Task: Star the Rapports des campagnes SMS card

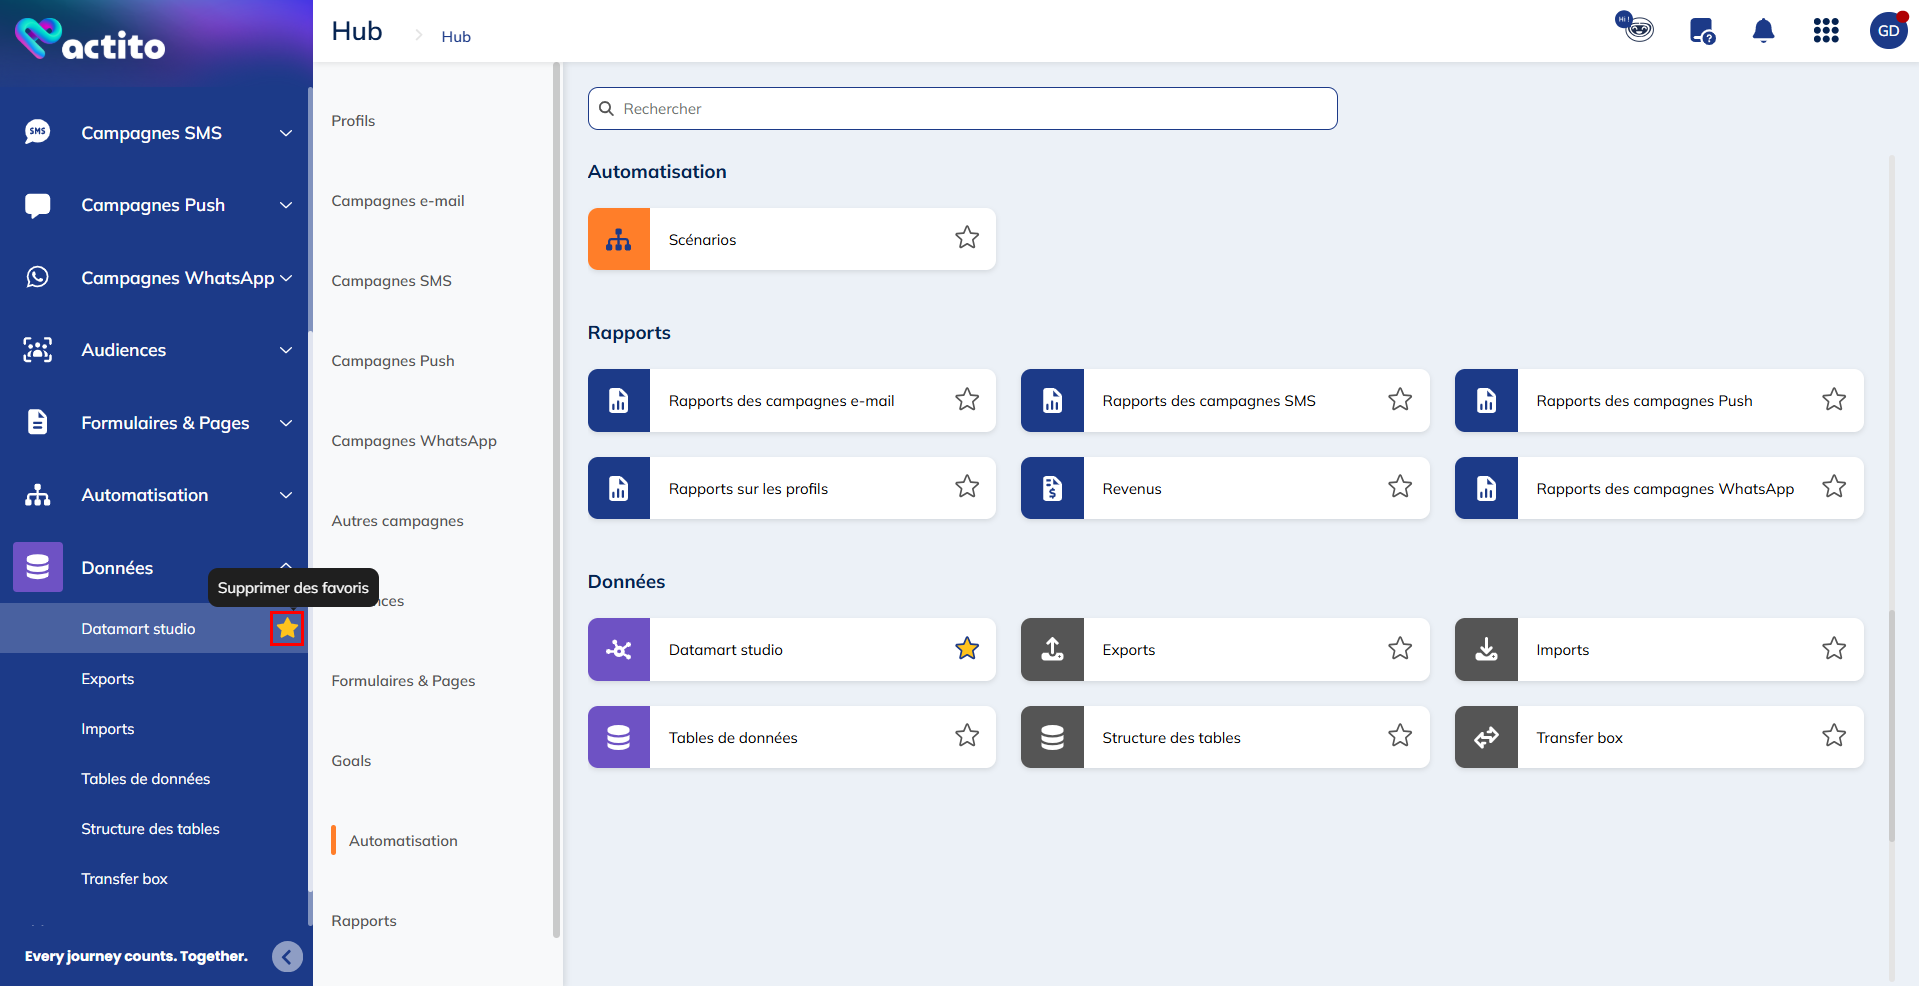Action: click(1399, 400)
